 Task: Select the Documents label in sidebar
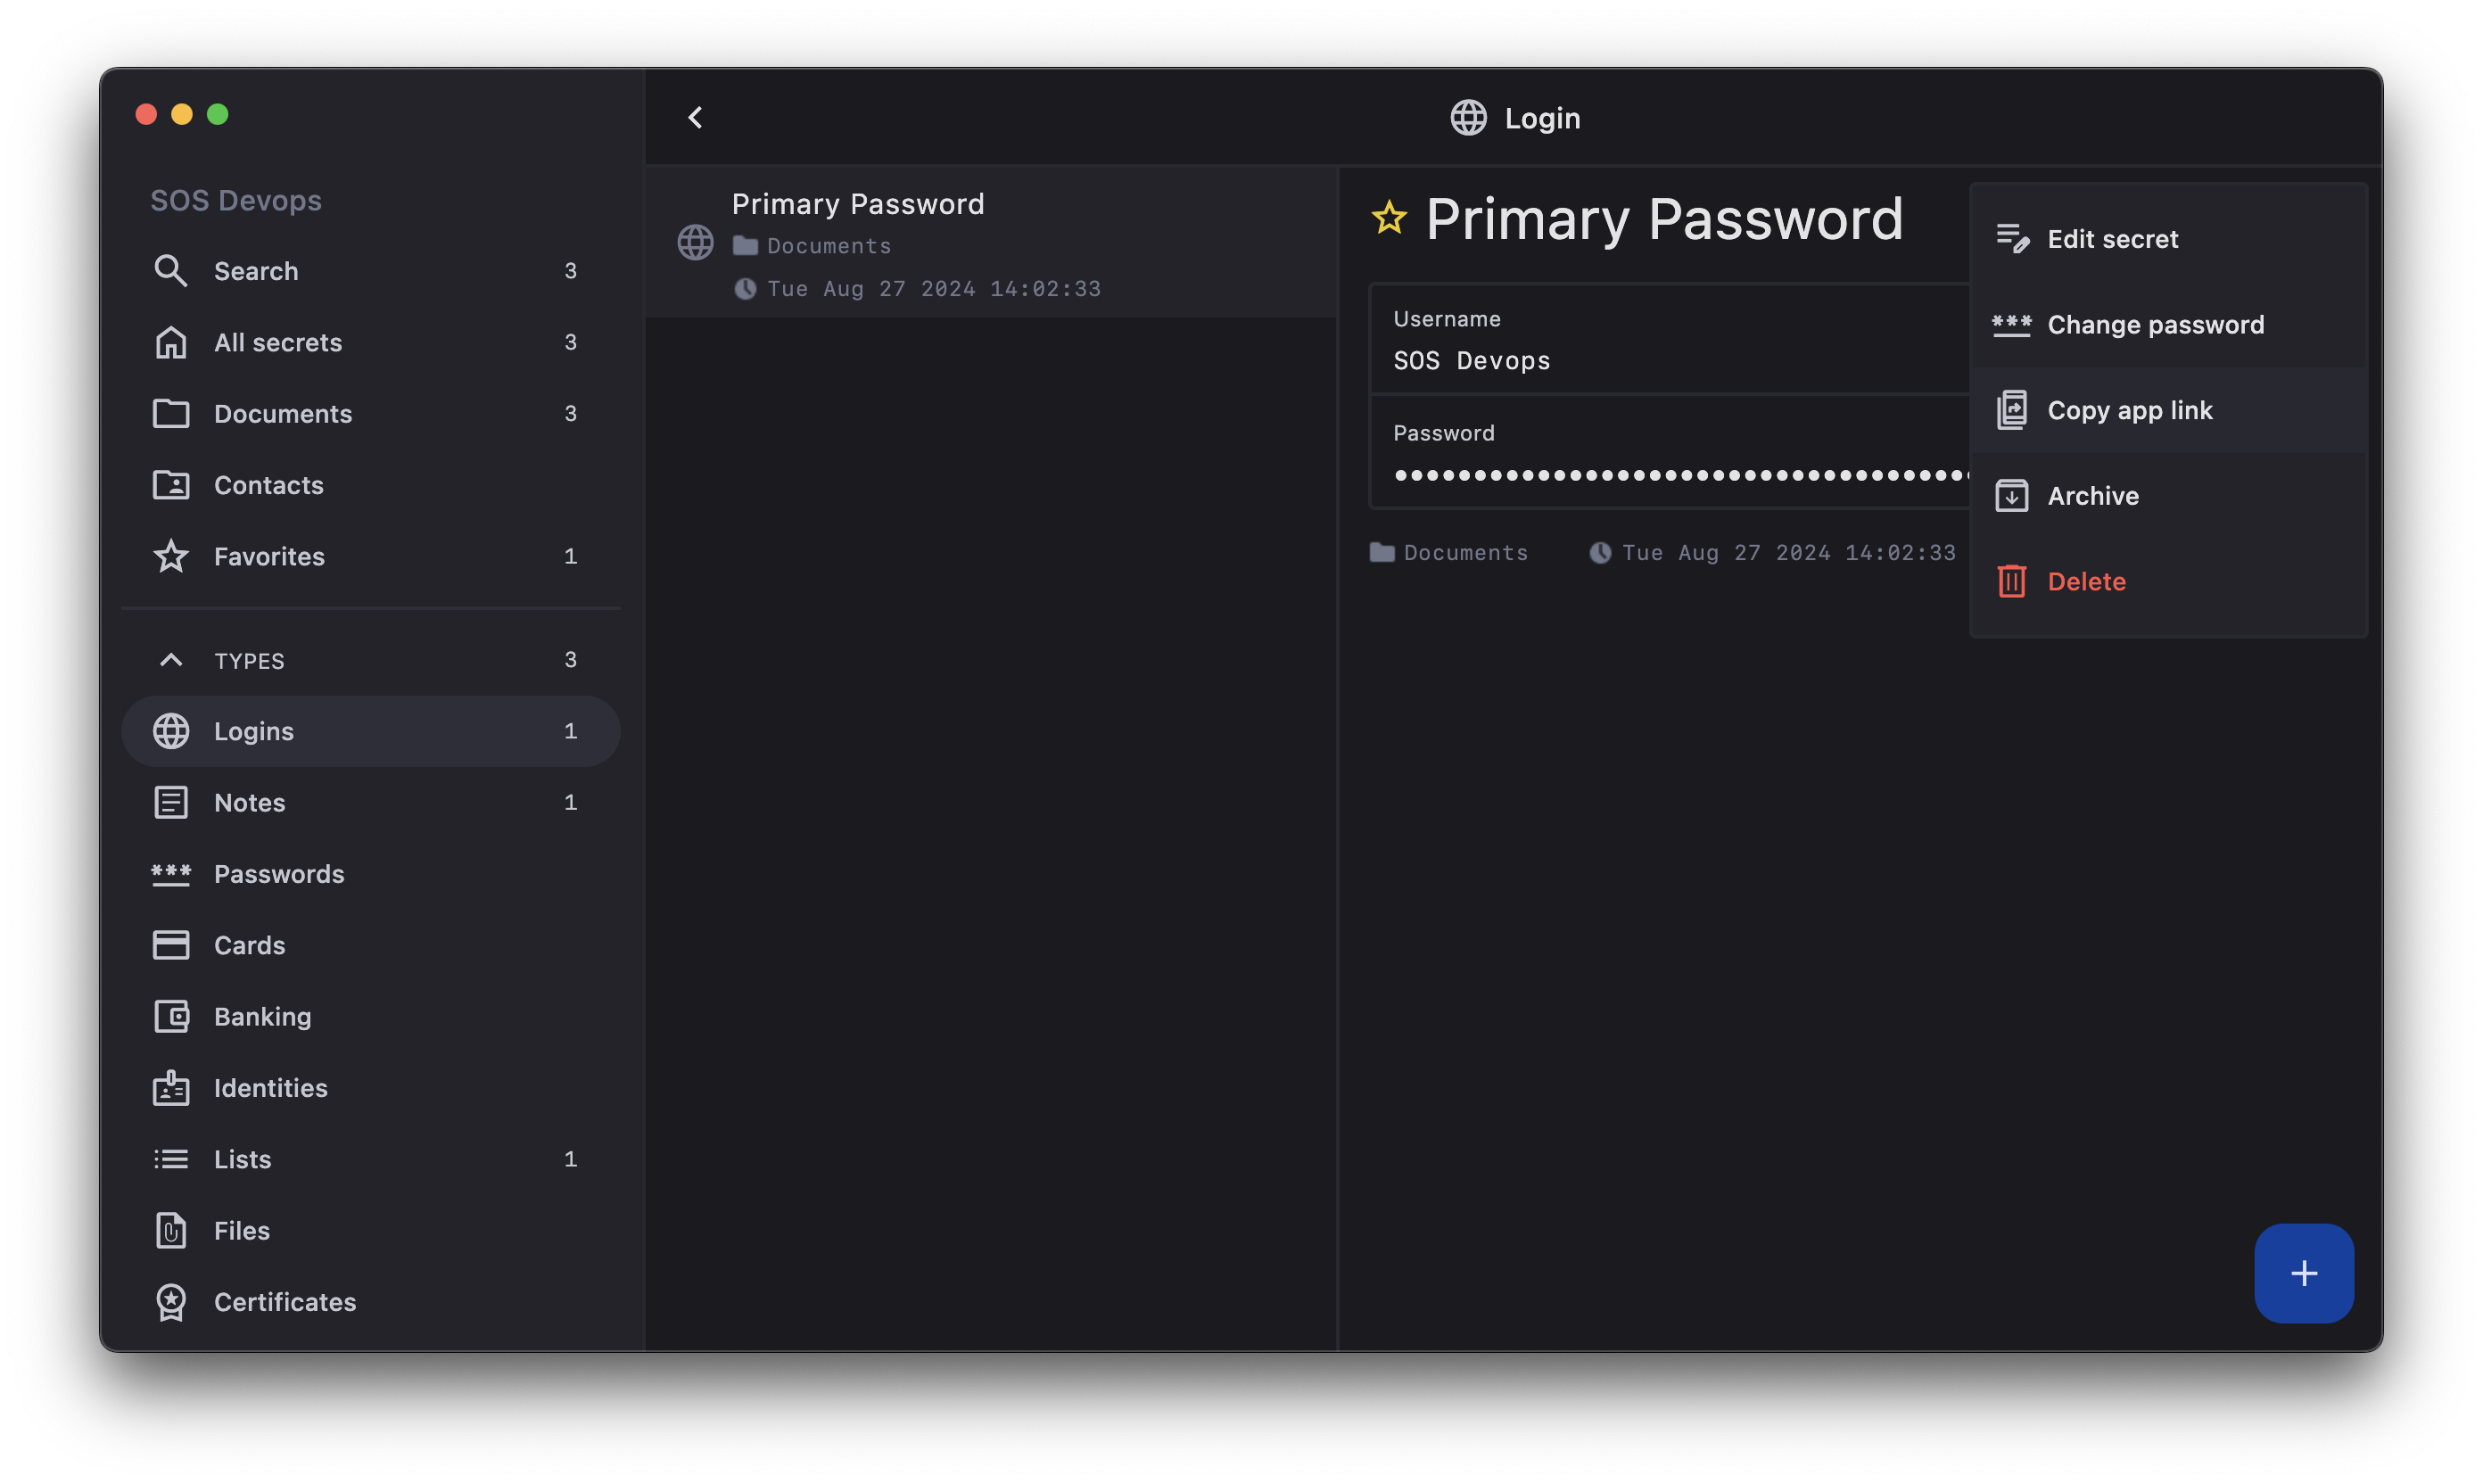283,414
